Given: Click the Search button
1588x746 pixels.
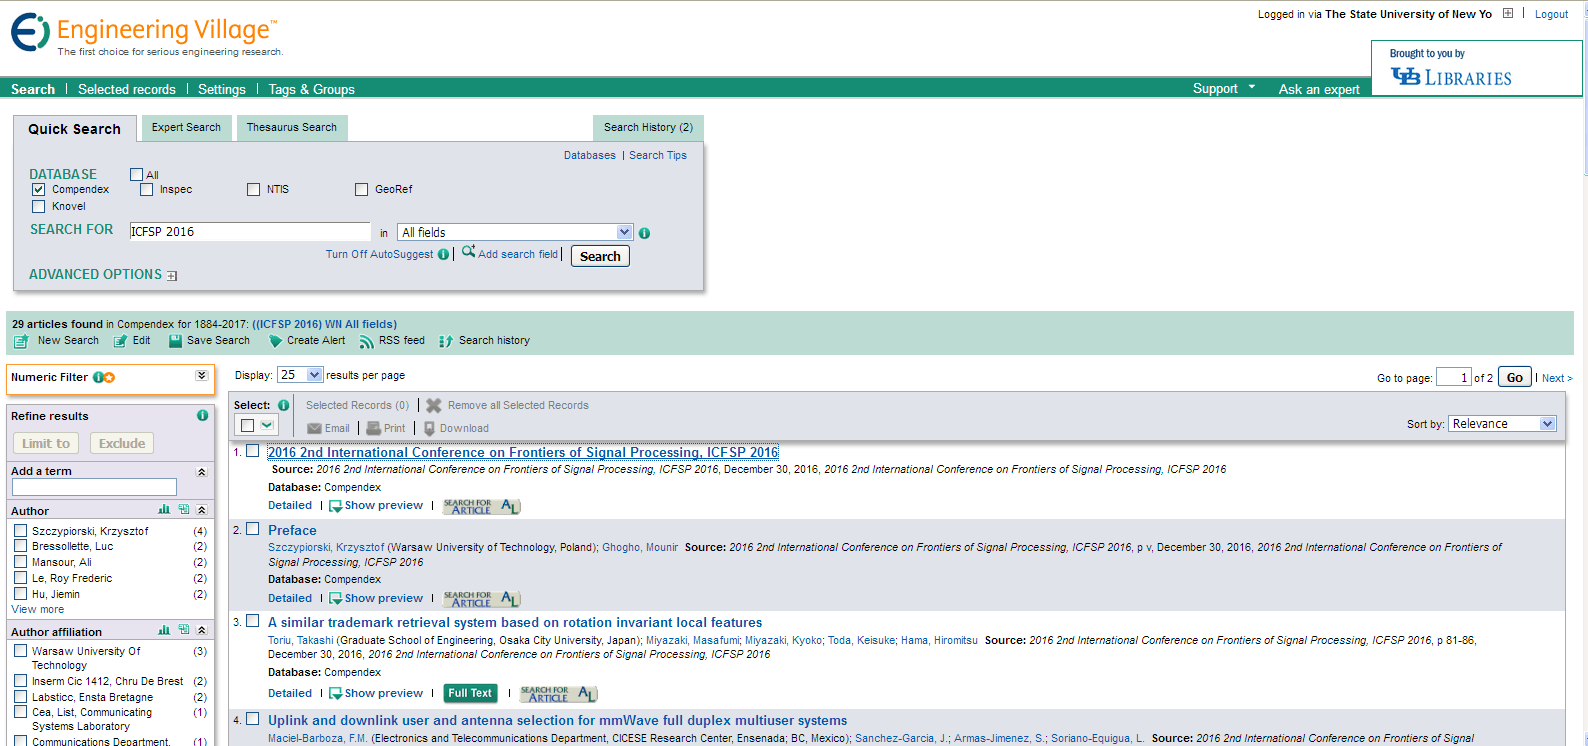Looking at the screenshot, I should tap(600, 256).
